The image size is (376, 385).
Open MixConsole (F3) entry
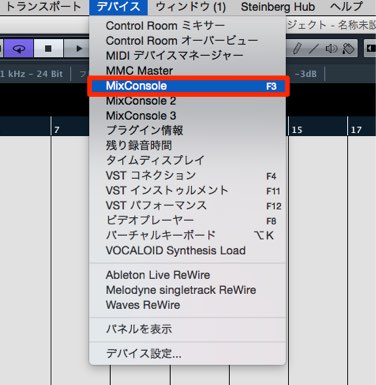click(x=188, y=86)
